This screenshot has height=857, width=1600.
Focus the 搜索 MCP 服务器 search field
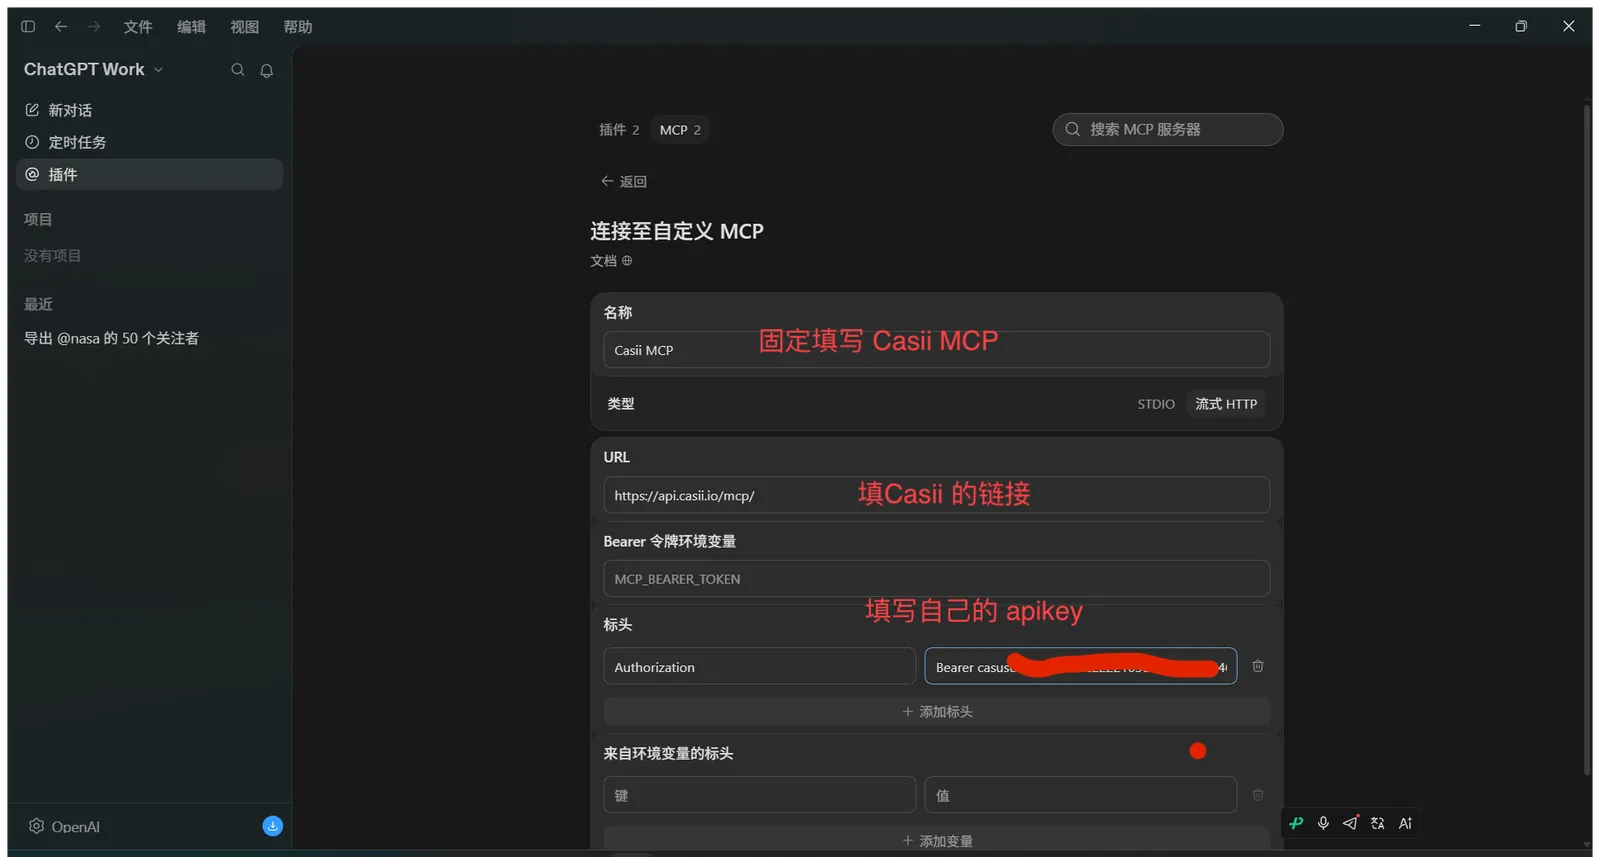pos(1167,129)
